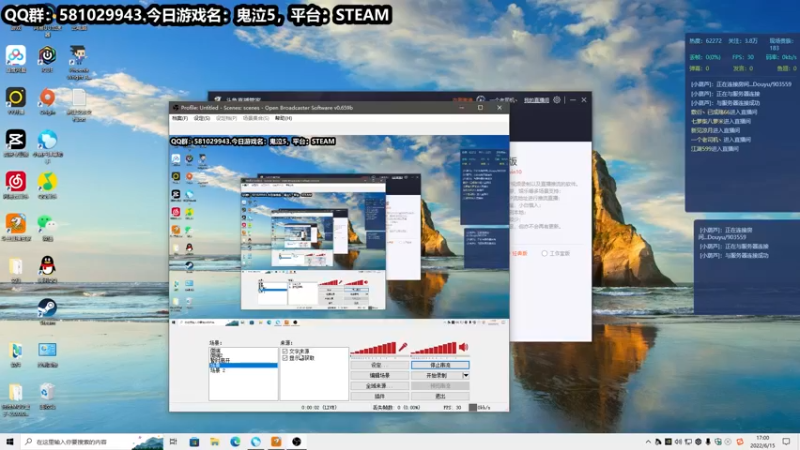Open the blank text file on desktop
800x450 pixels.
click(78, 104)
